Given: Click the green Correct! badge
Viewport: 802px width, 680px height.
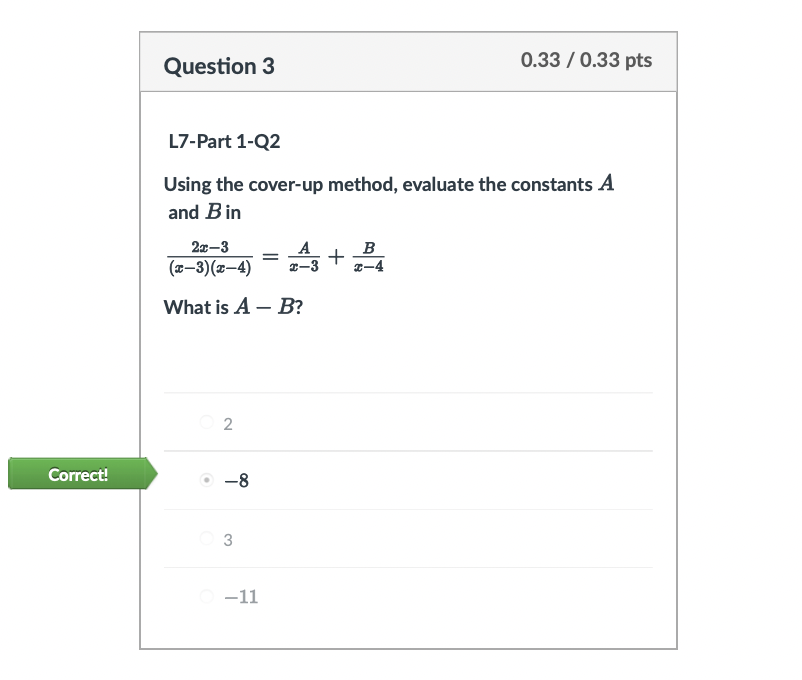Looking at the screenshot, I should click(80, 474).
